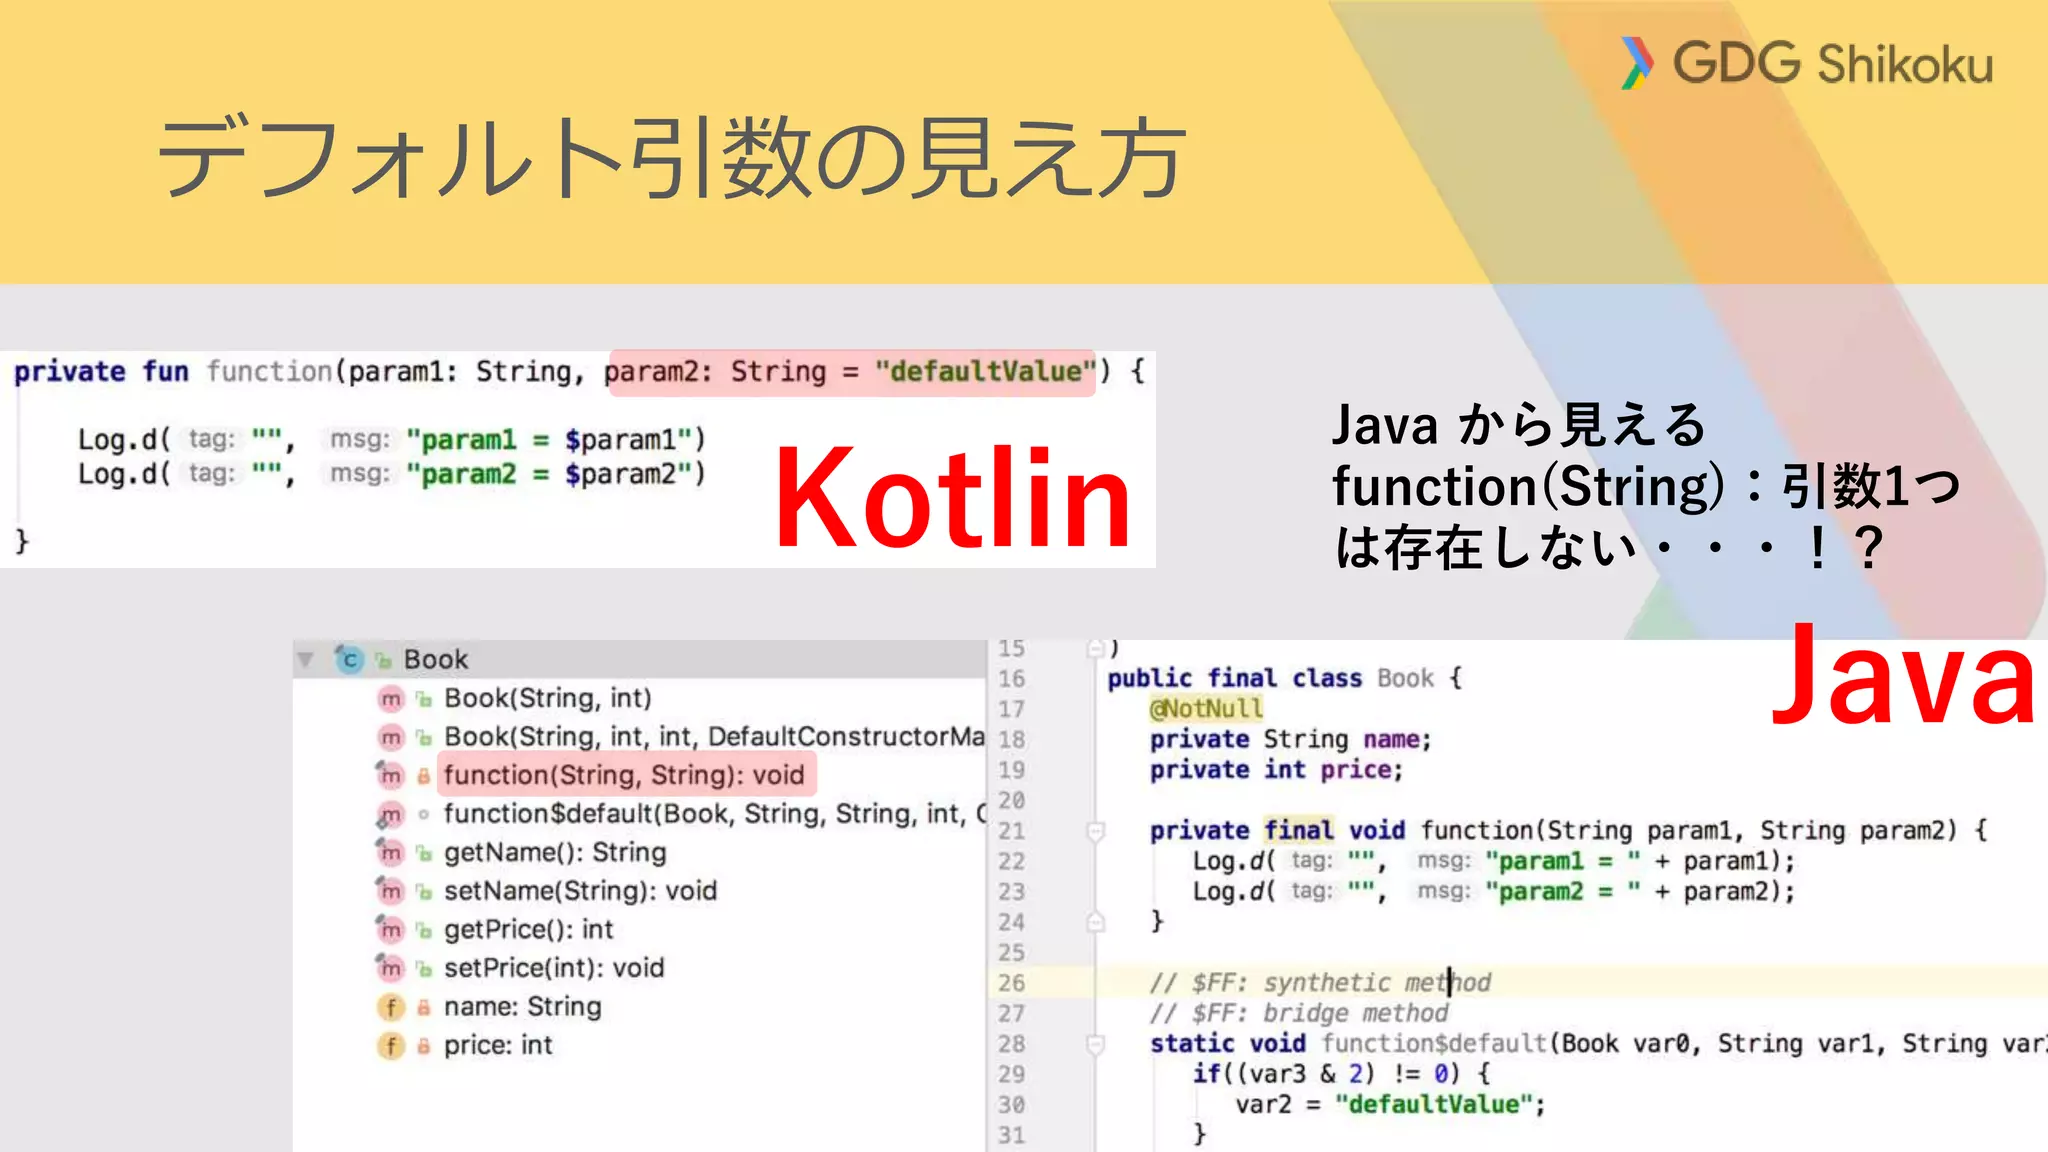Click the method icon for setPrice(int): void
The image size is (2048, 1152).
(x=391, y=968)
